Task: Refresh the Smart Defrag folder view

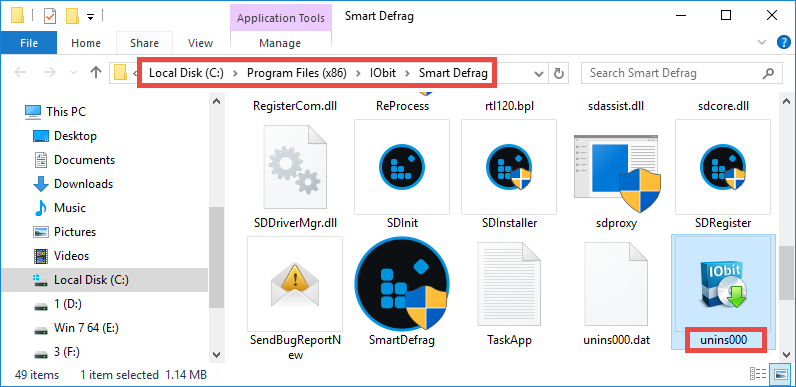Action: click(x=558, y=73)
